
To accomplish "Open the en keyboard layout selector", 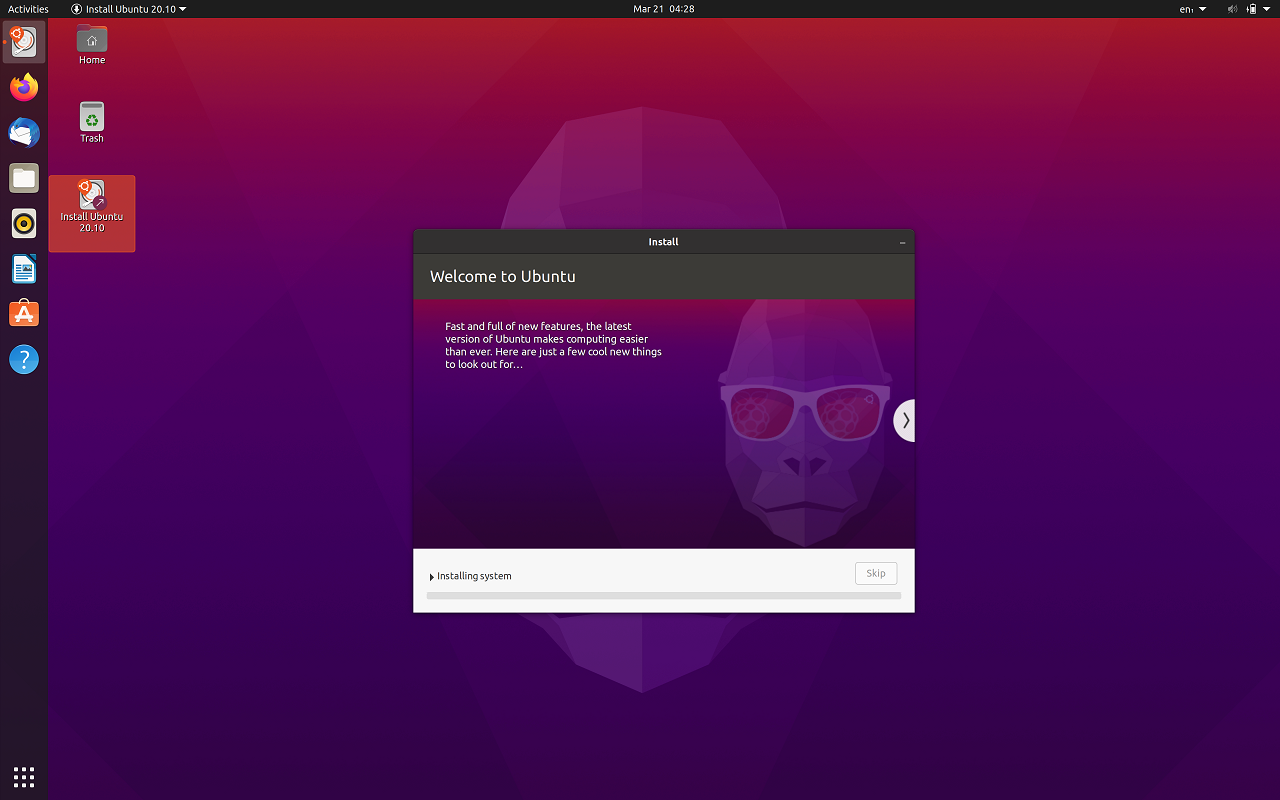I will click(x=1193, y=9).
